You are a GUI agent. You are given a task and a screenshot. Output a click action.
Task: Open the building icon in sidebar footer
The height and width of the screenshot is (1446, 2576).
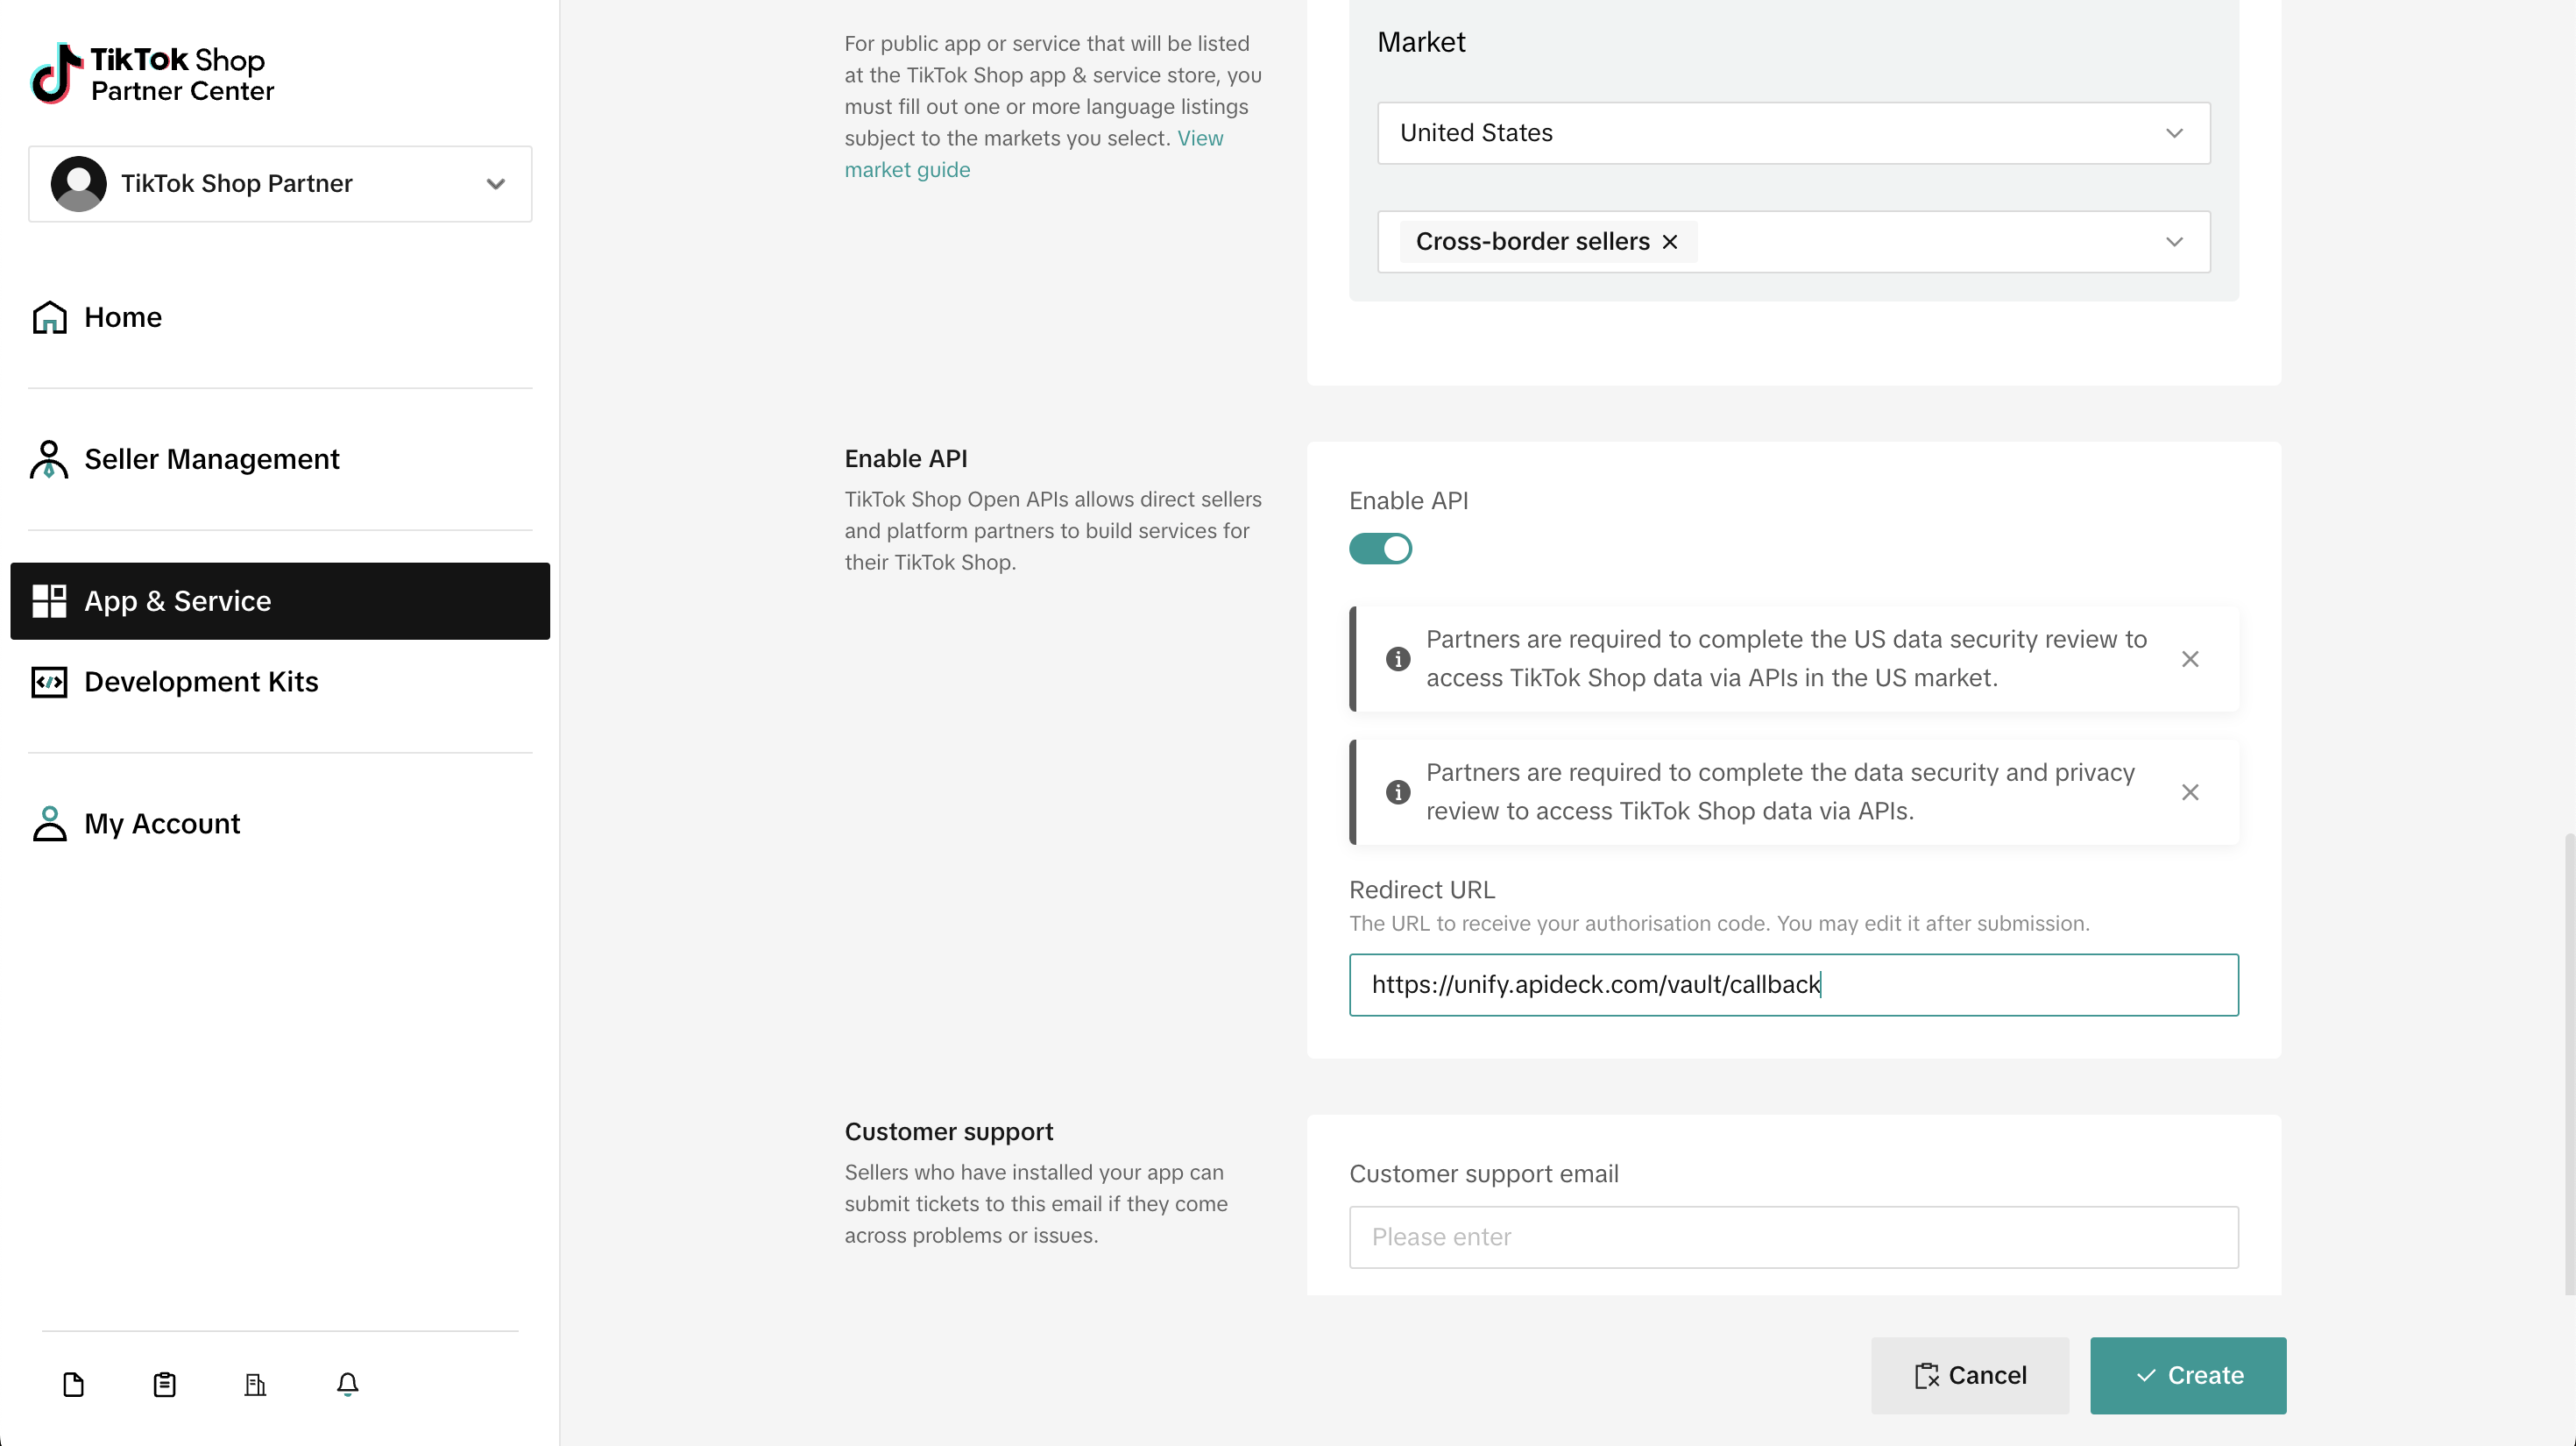coord(256,1384)
